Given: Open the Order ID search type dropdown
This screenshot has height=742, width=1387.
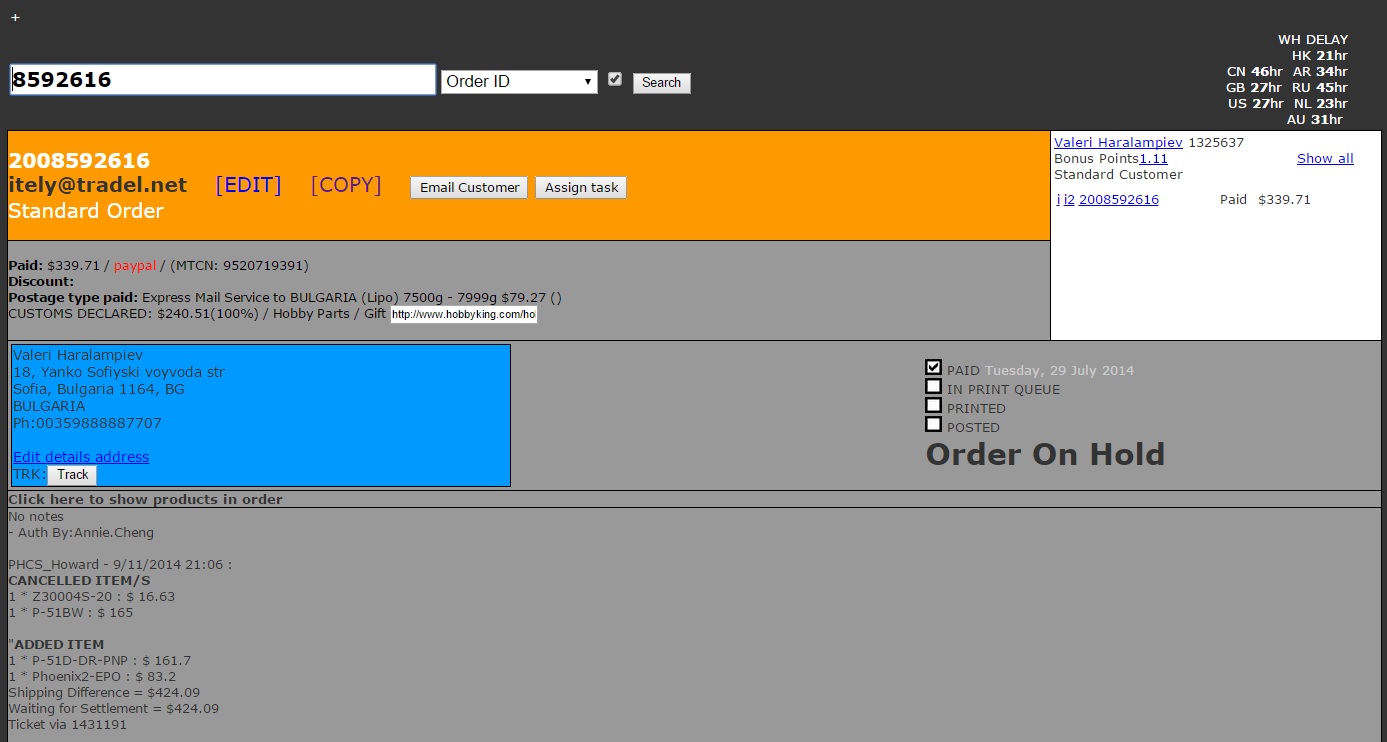Looking at the screenshot, I should [518, 82].
